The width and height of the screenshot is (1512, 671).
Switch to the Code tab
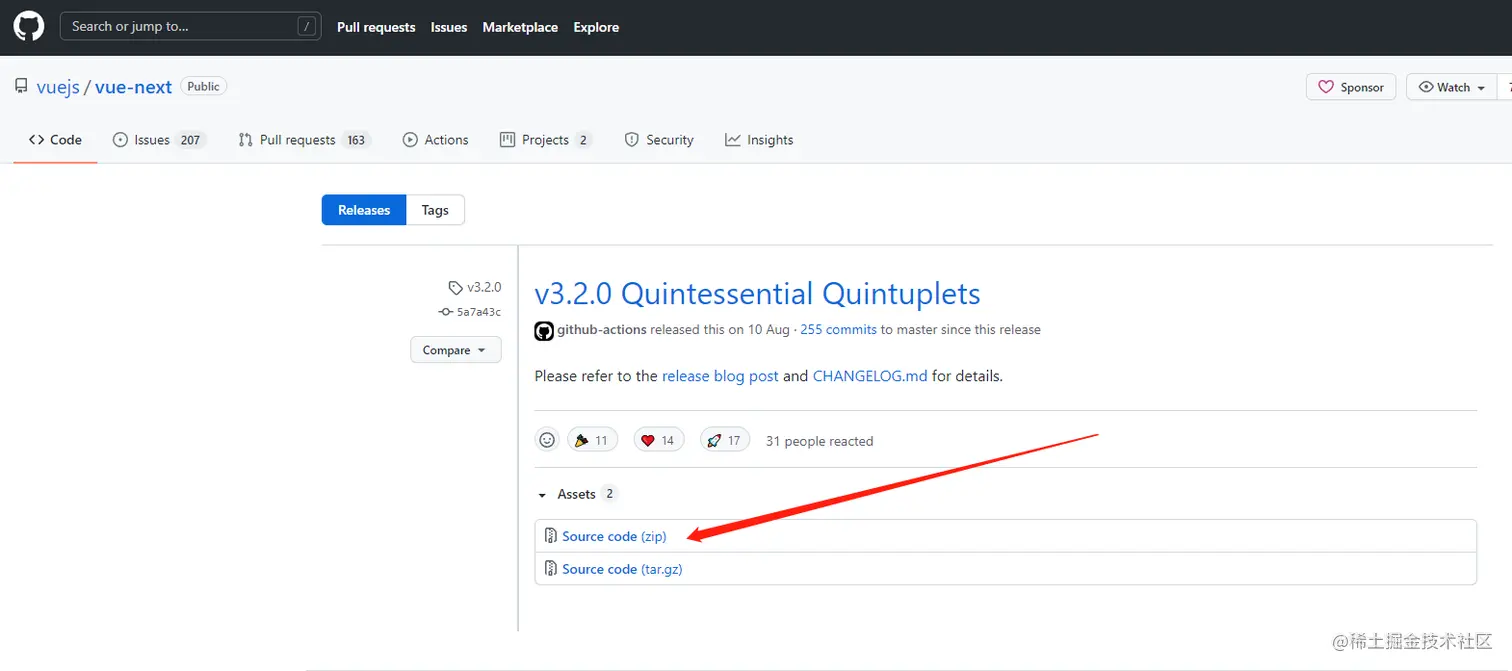coord(55,140)
